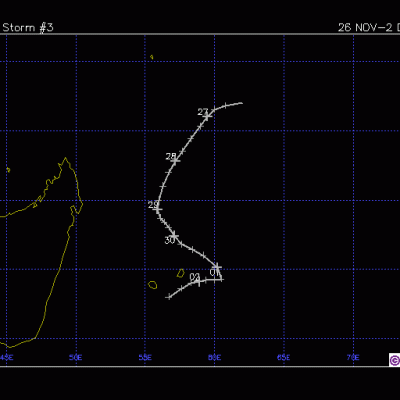Select the "27" date label on track
The height and width of the screenshot is (400, 400).
203,112
